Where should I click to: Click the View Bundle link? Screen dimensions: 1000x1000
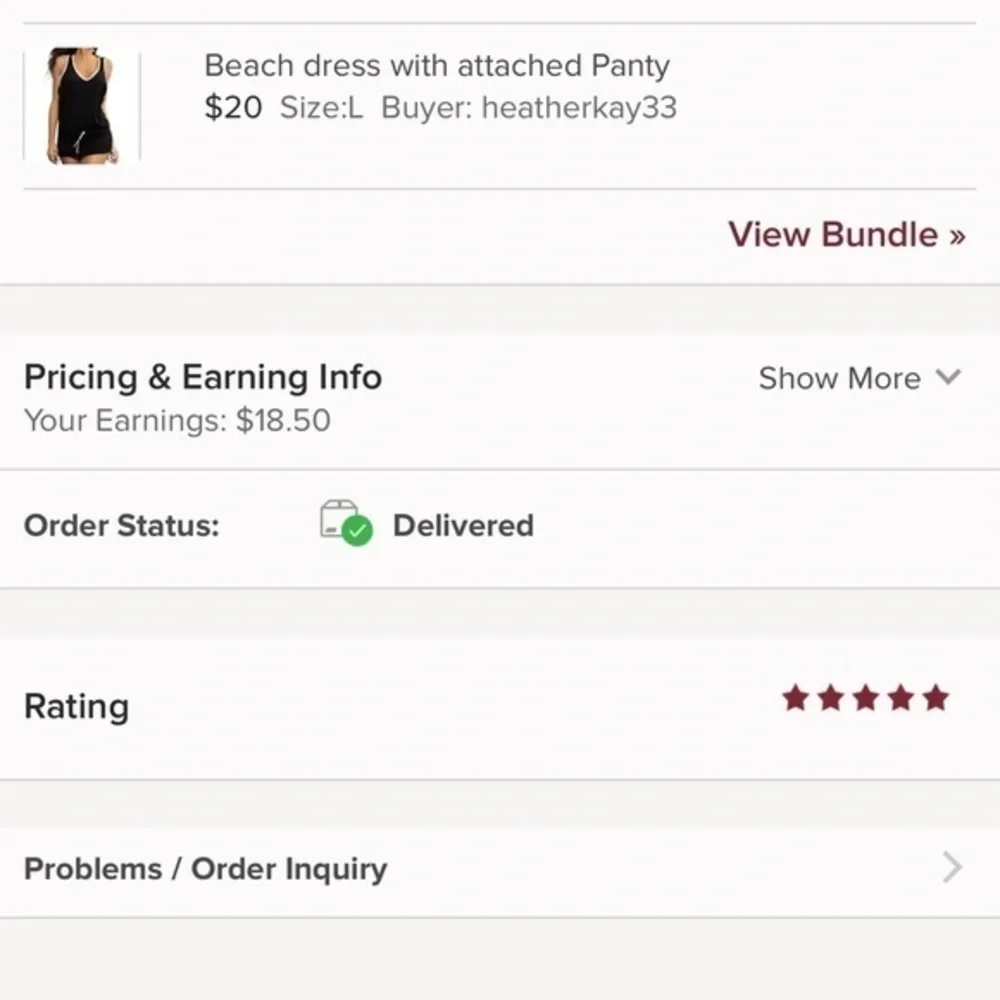(846, 235)
